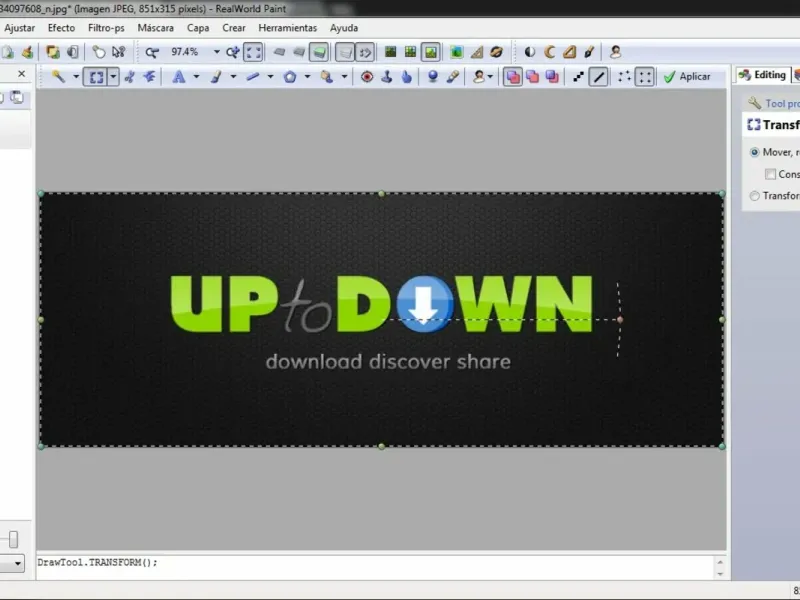This screenshot has width=800, height=600.
Task: Select the 'Transfor' radio button
Action: coord(754,196)
